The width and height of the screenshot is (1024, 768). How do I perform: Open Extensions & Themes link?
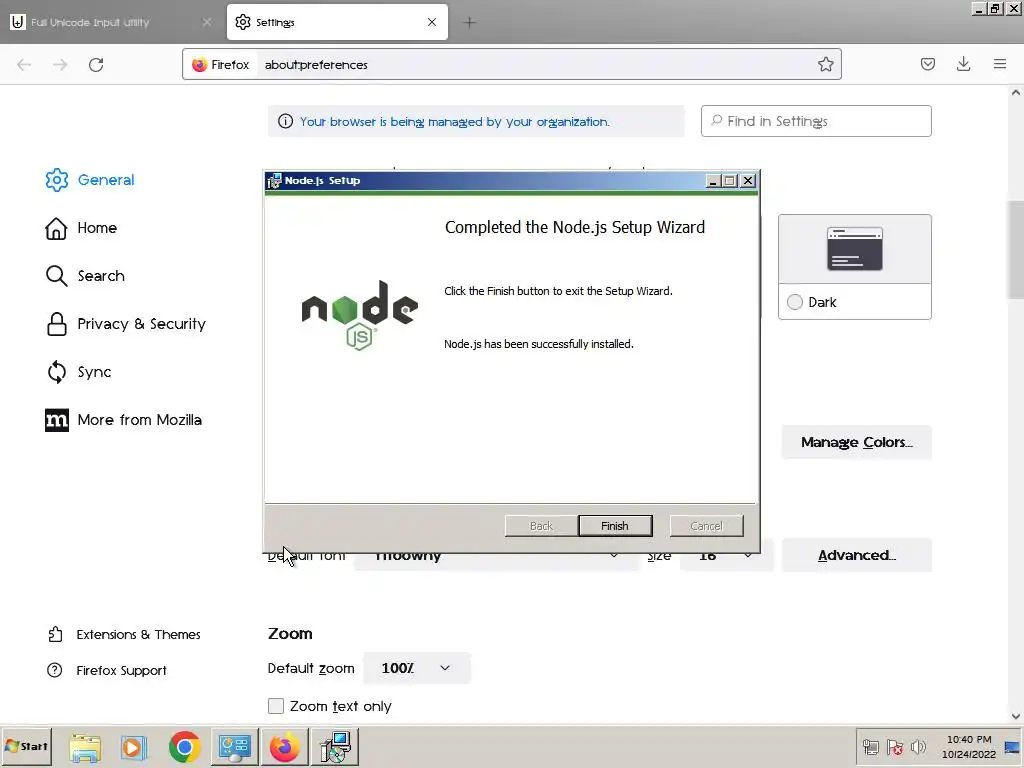coord(123,634)
